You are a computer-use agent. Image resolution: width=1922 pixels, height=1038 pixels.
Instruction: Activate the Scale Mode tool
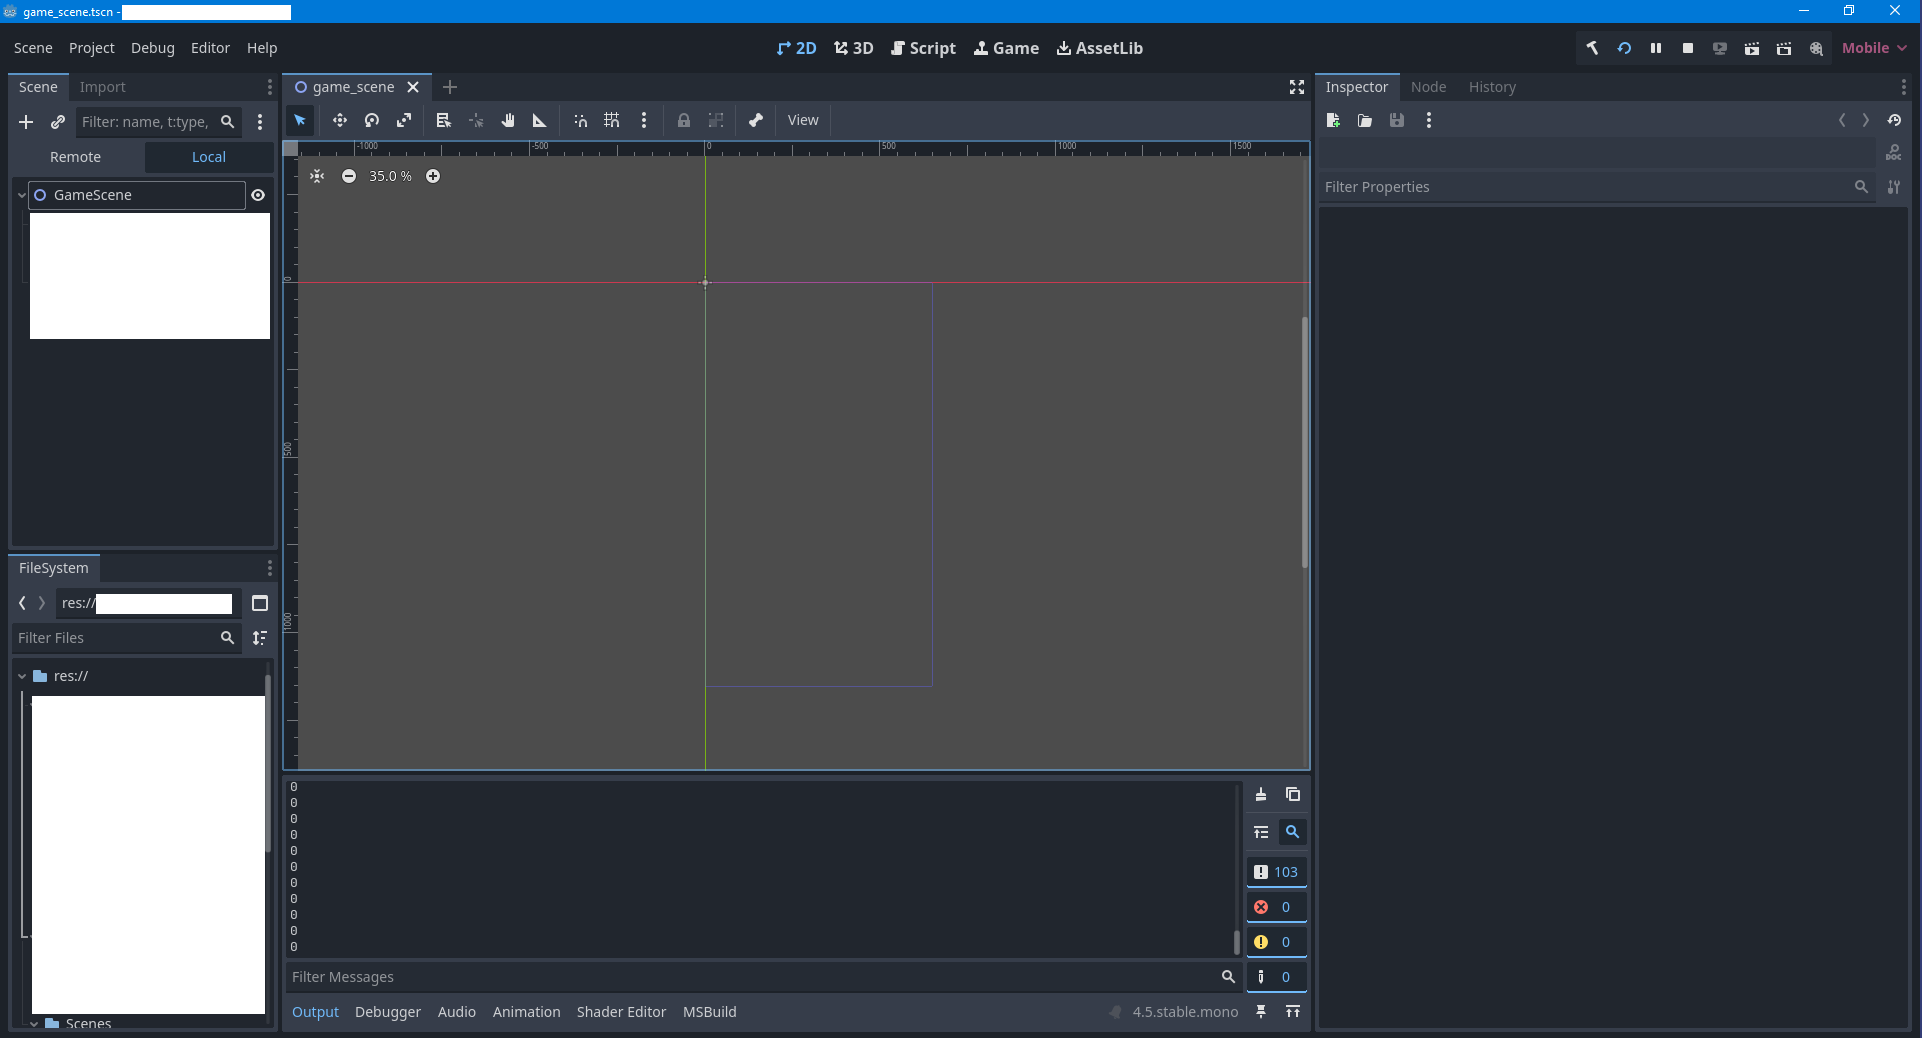[404, 120]
